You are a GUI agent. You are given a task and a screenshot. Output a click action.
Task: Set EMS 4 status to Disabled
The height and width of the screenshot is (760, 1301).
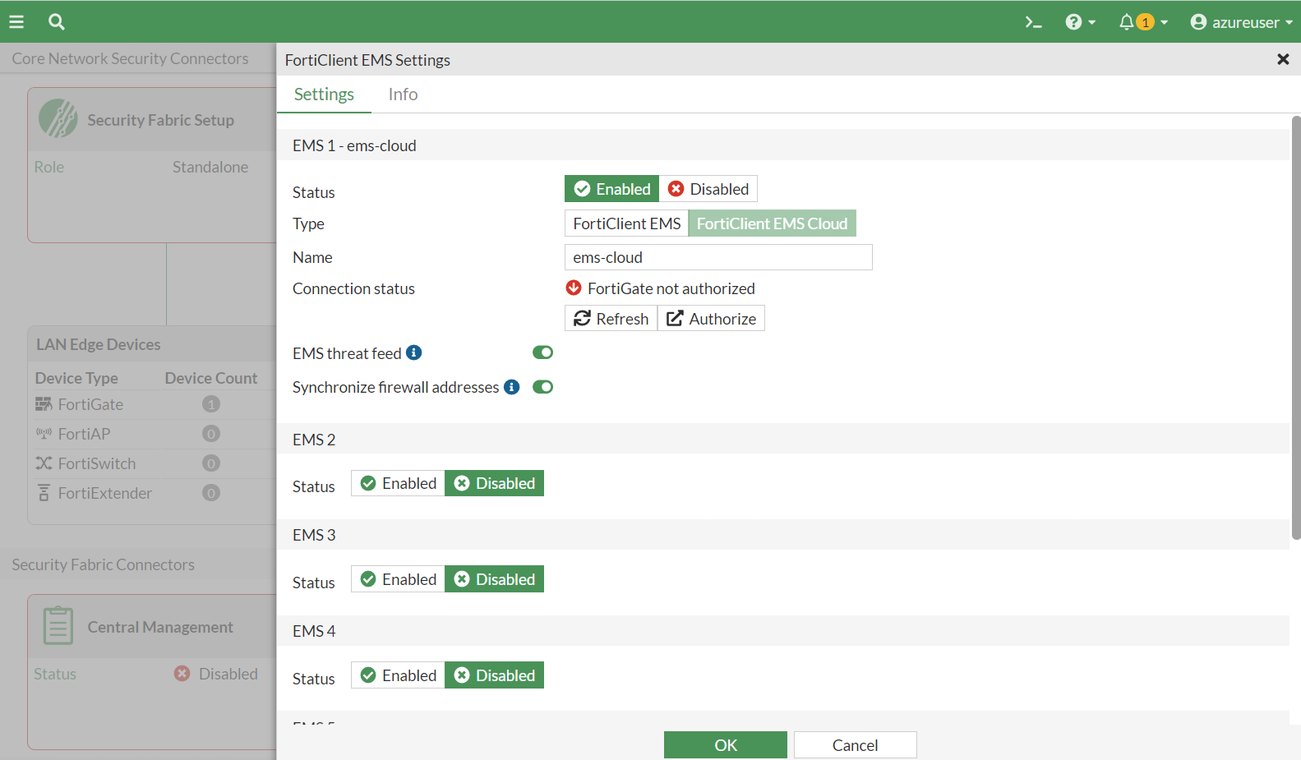coord(494,675)
